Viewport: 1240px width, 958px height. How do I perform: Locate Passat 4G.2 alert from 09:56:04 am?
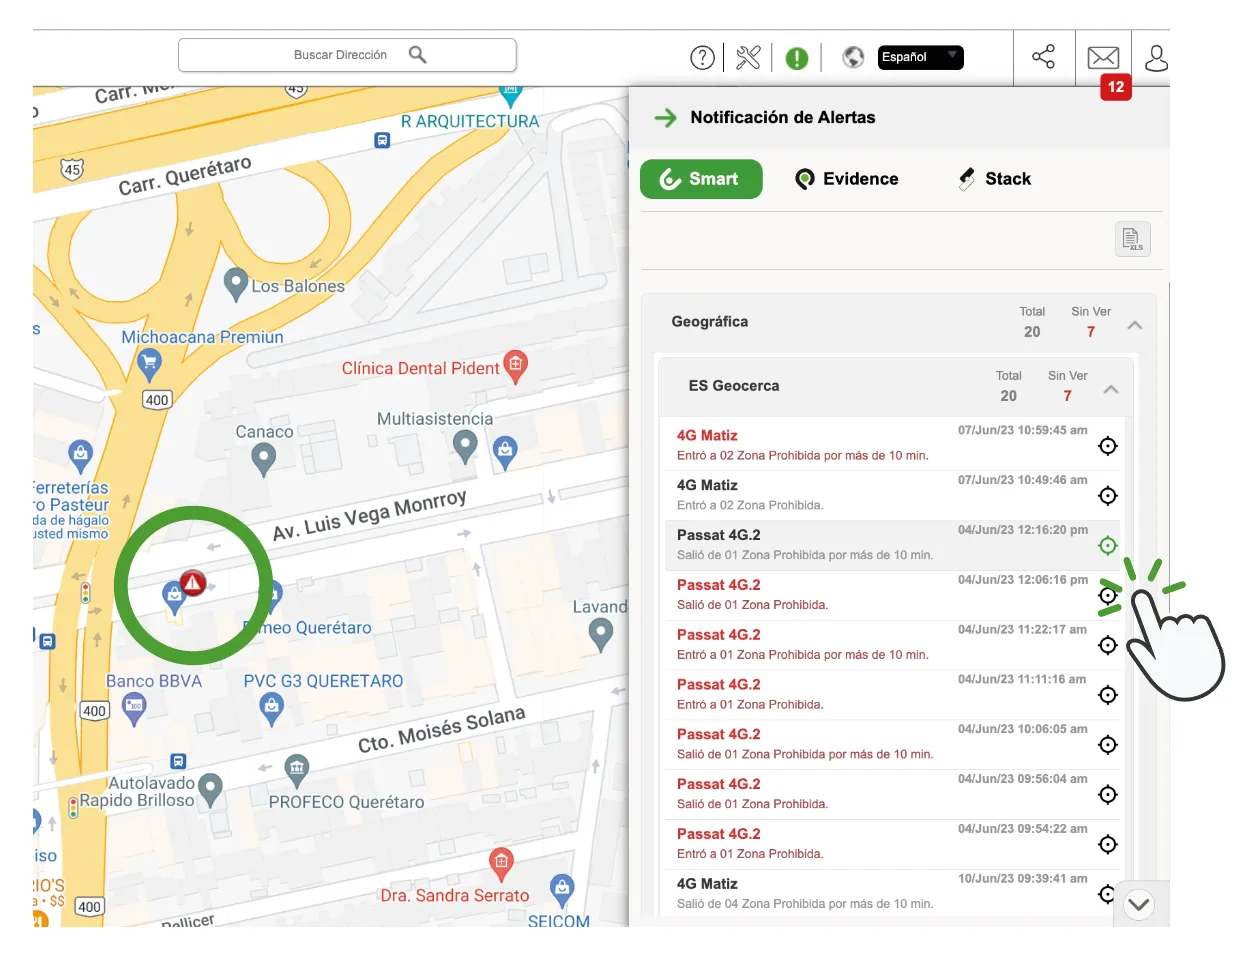coord(1107,795)
